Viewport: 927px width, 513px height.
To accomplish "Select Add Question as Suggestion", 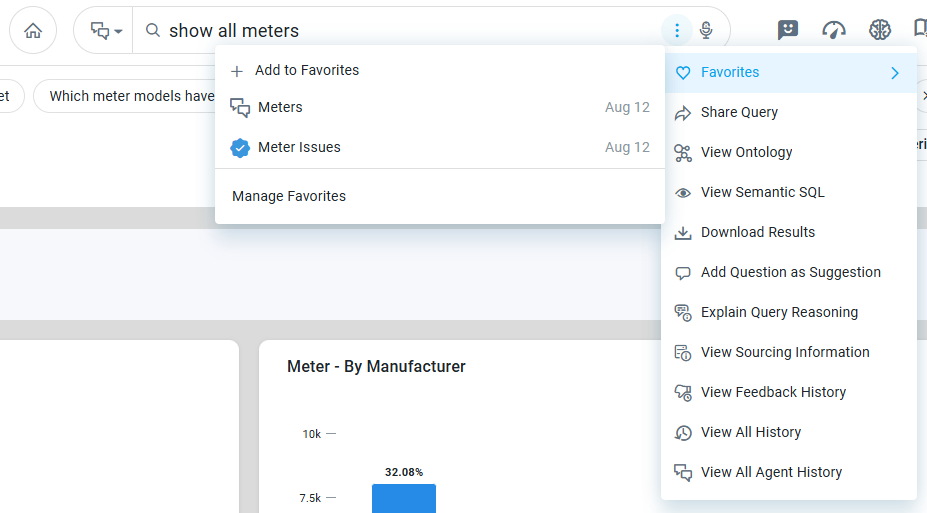I will (x=791, y=272).
